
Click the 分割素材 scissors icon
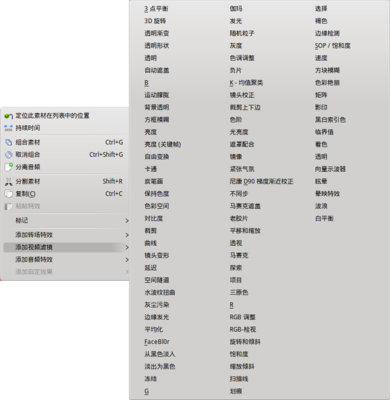click(x=9, y=182)
